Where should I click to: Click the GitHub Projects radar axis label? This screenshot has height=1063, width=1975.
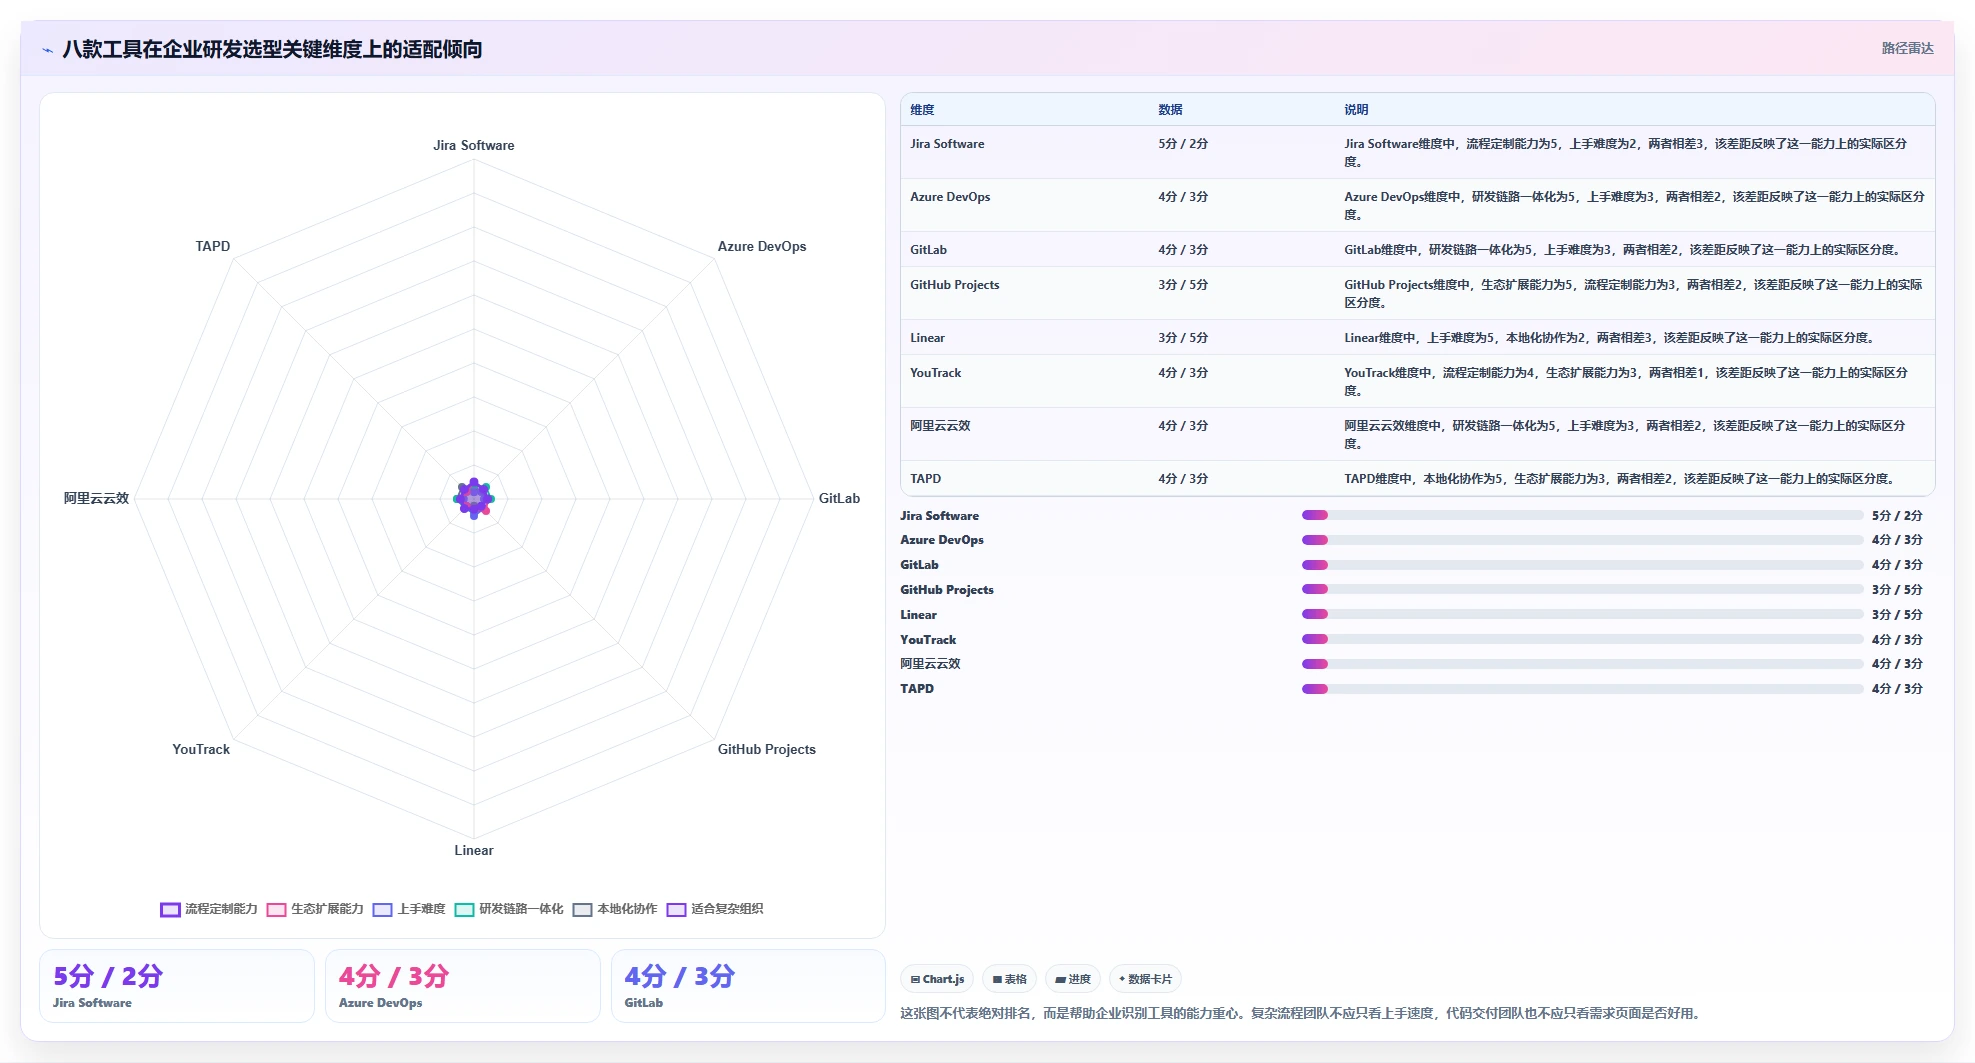pos(767,749)
